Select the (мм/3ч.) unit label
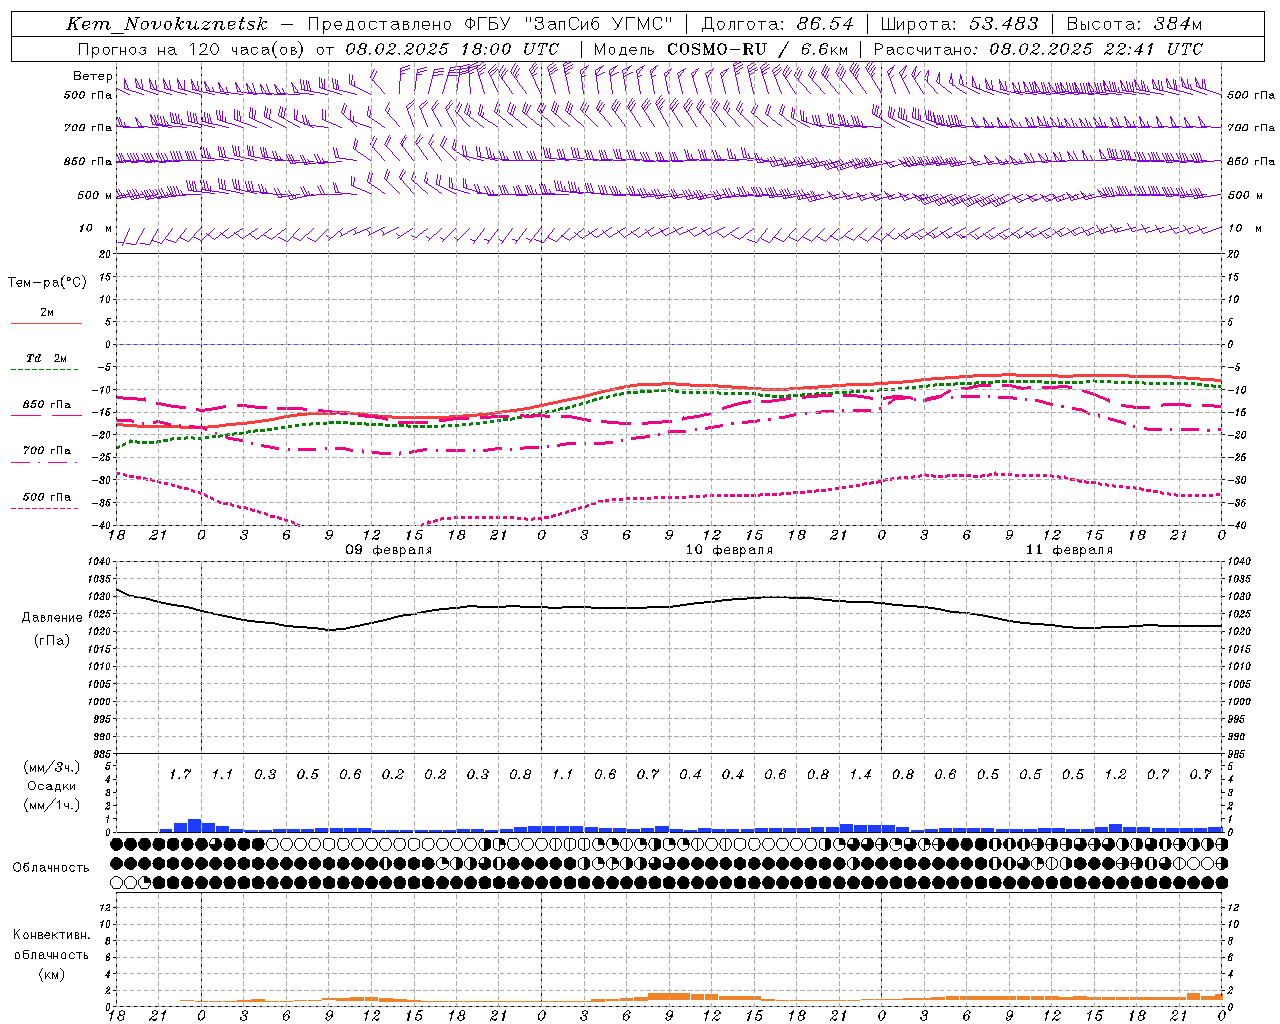The image size is (1280, 1024). pyautogui.click(x=51, y=767)
